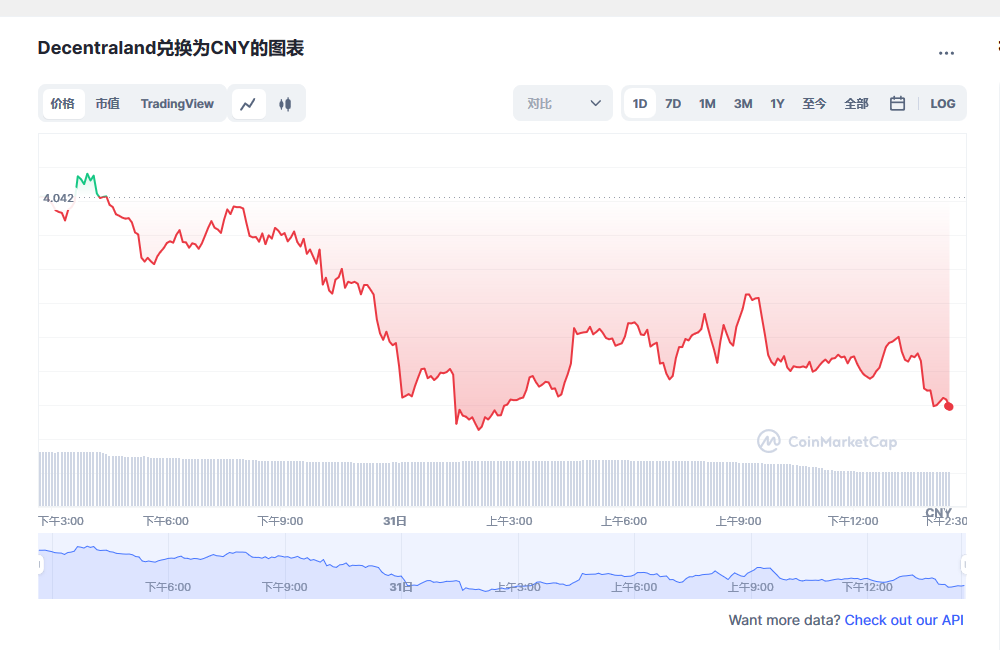Open the chart options ellipsis menu
Image resolution: width=1000 pixels, height=650 pixels.
click(x=946, y=52)
